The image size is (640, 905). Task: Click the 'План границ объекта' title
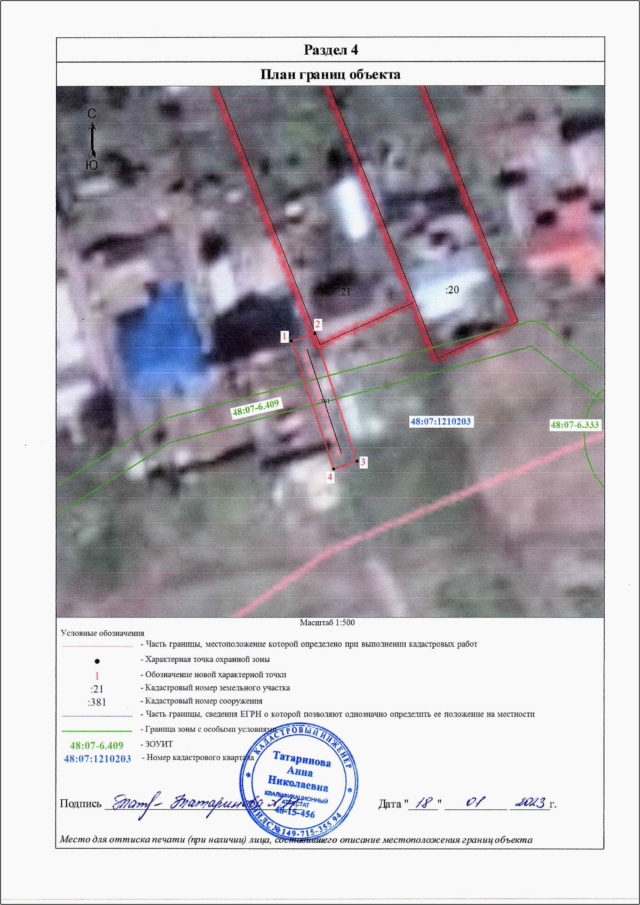(329, 74)
